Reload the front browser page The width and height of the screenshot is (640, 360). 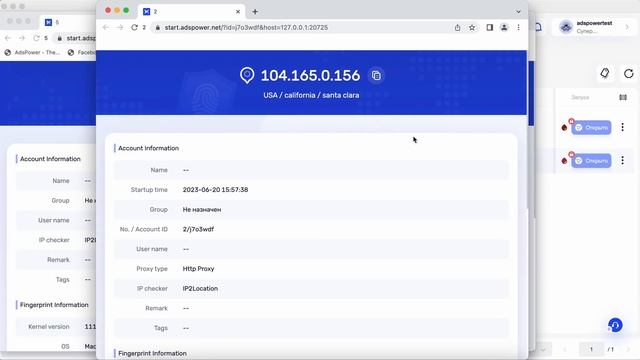pyautogui.click(x=134, y=27)
